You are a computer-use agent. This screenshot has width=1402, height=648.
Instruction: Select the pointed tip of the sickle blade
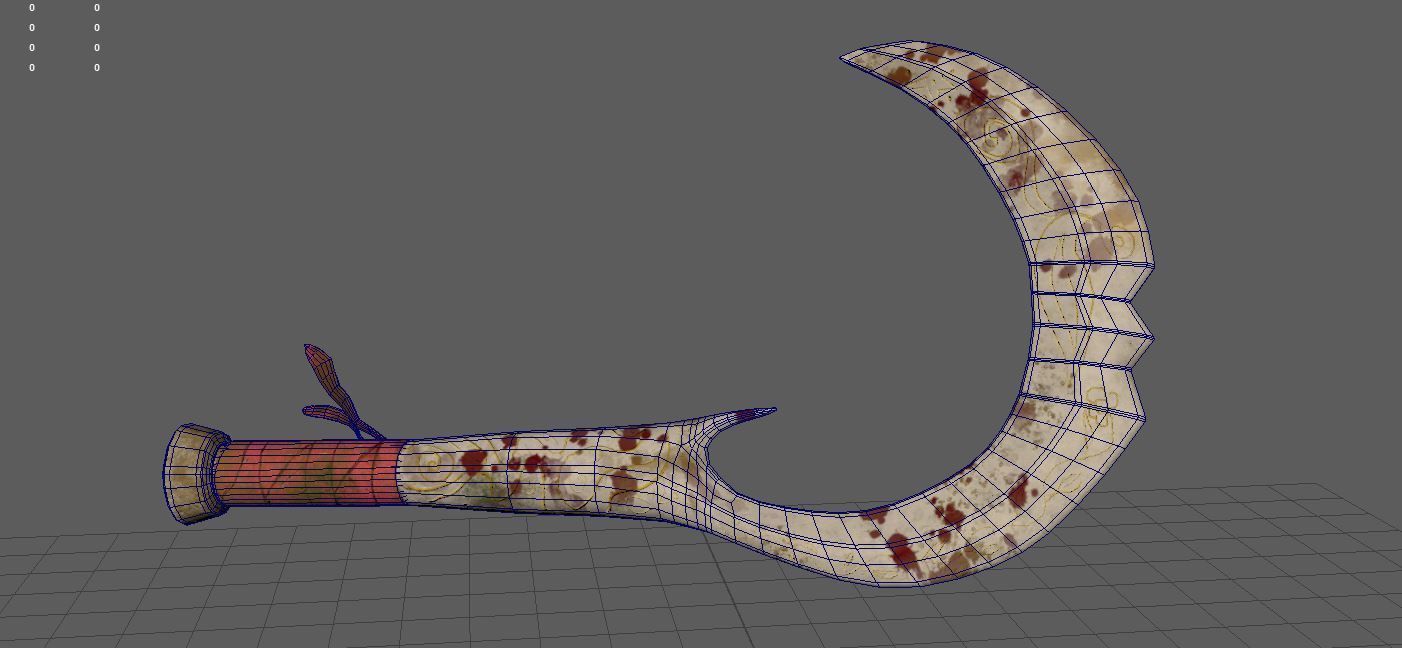(862, 56)
